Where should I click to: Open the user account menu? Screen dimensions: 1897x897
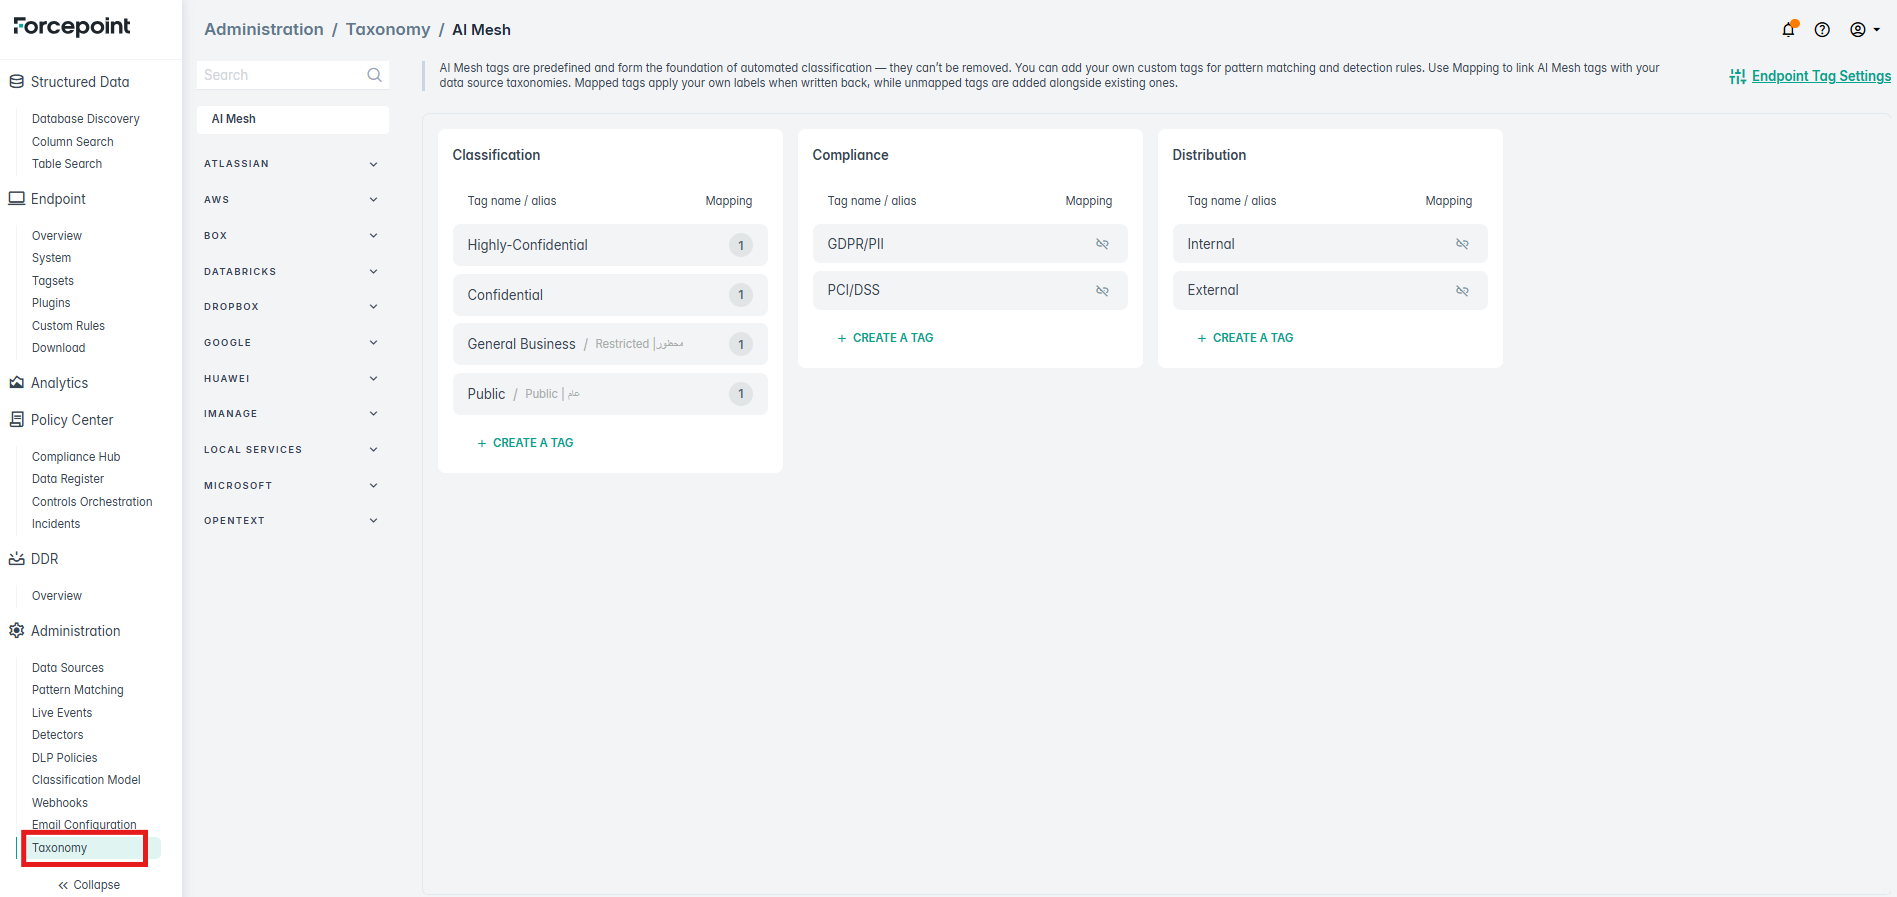1864,30
